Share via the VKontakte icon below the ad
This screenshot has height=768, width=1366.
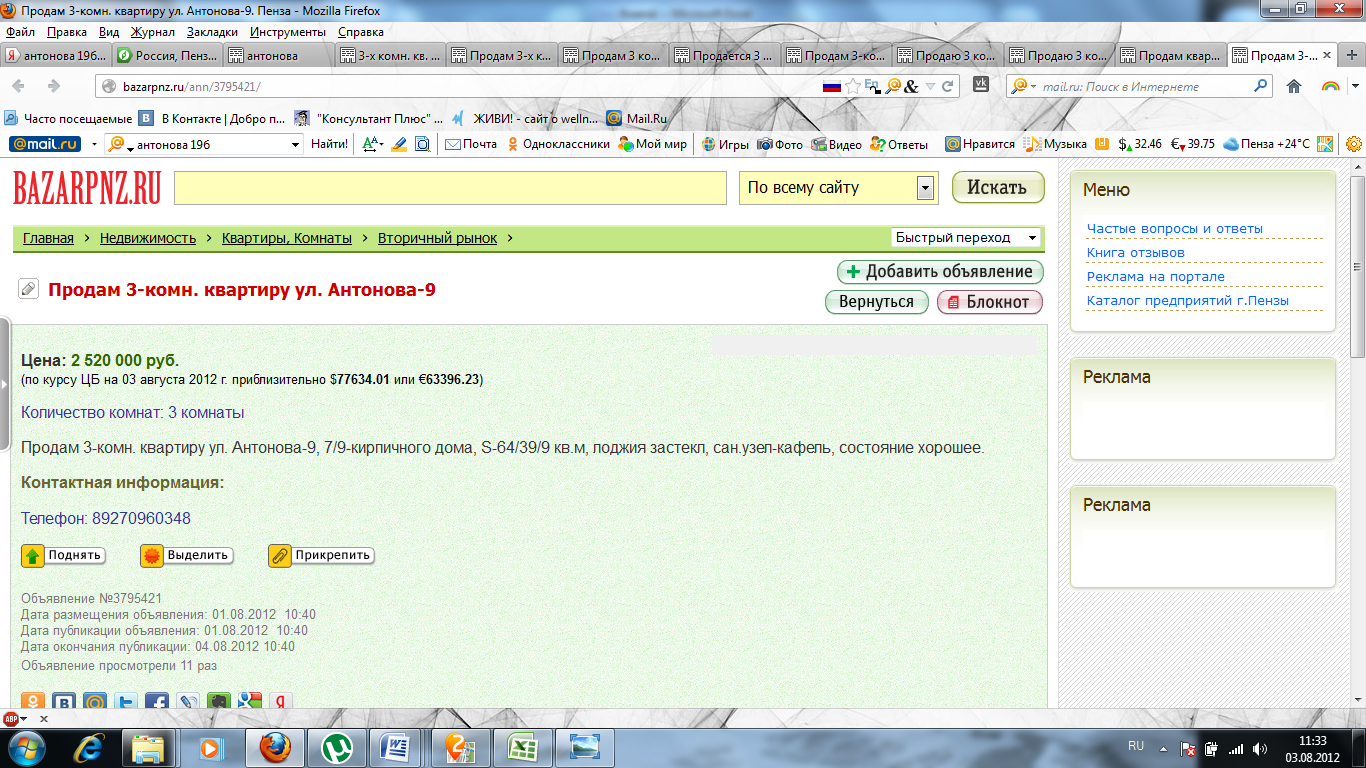65,702
